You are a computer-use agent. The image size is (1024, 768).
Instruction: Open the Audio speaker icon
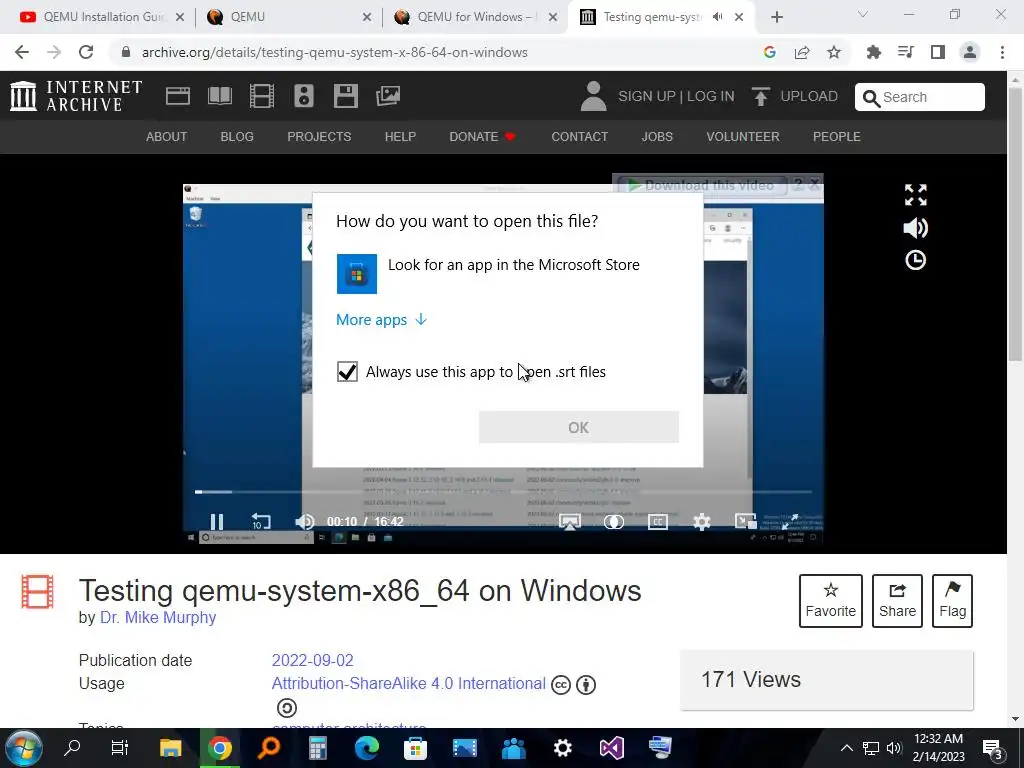tap(304, 96)
